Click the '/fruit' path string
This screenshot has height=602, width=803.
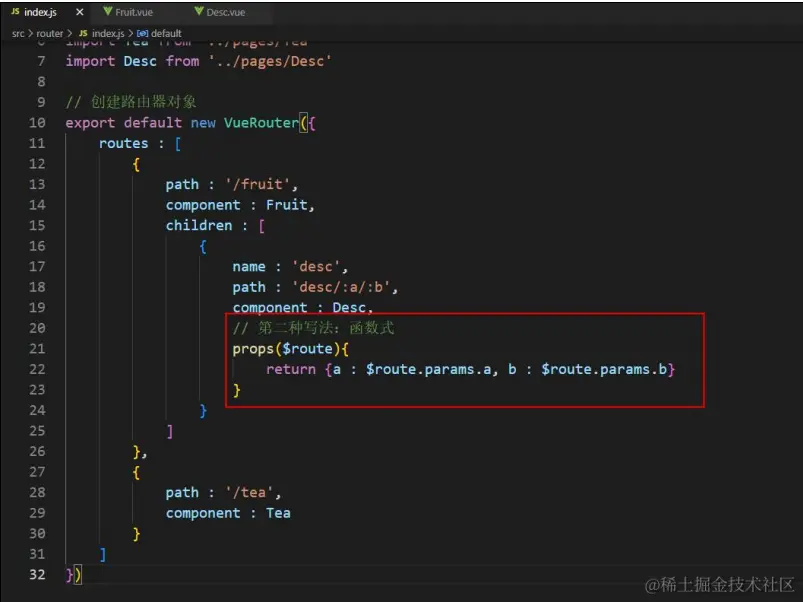[x=258, y=184]
